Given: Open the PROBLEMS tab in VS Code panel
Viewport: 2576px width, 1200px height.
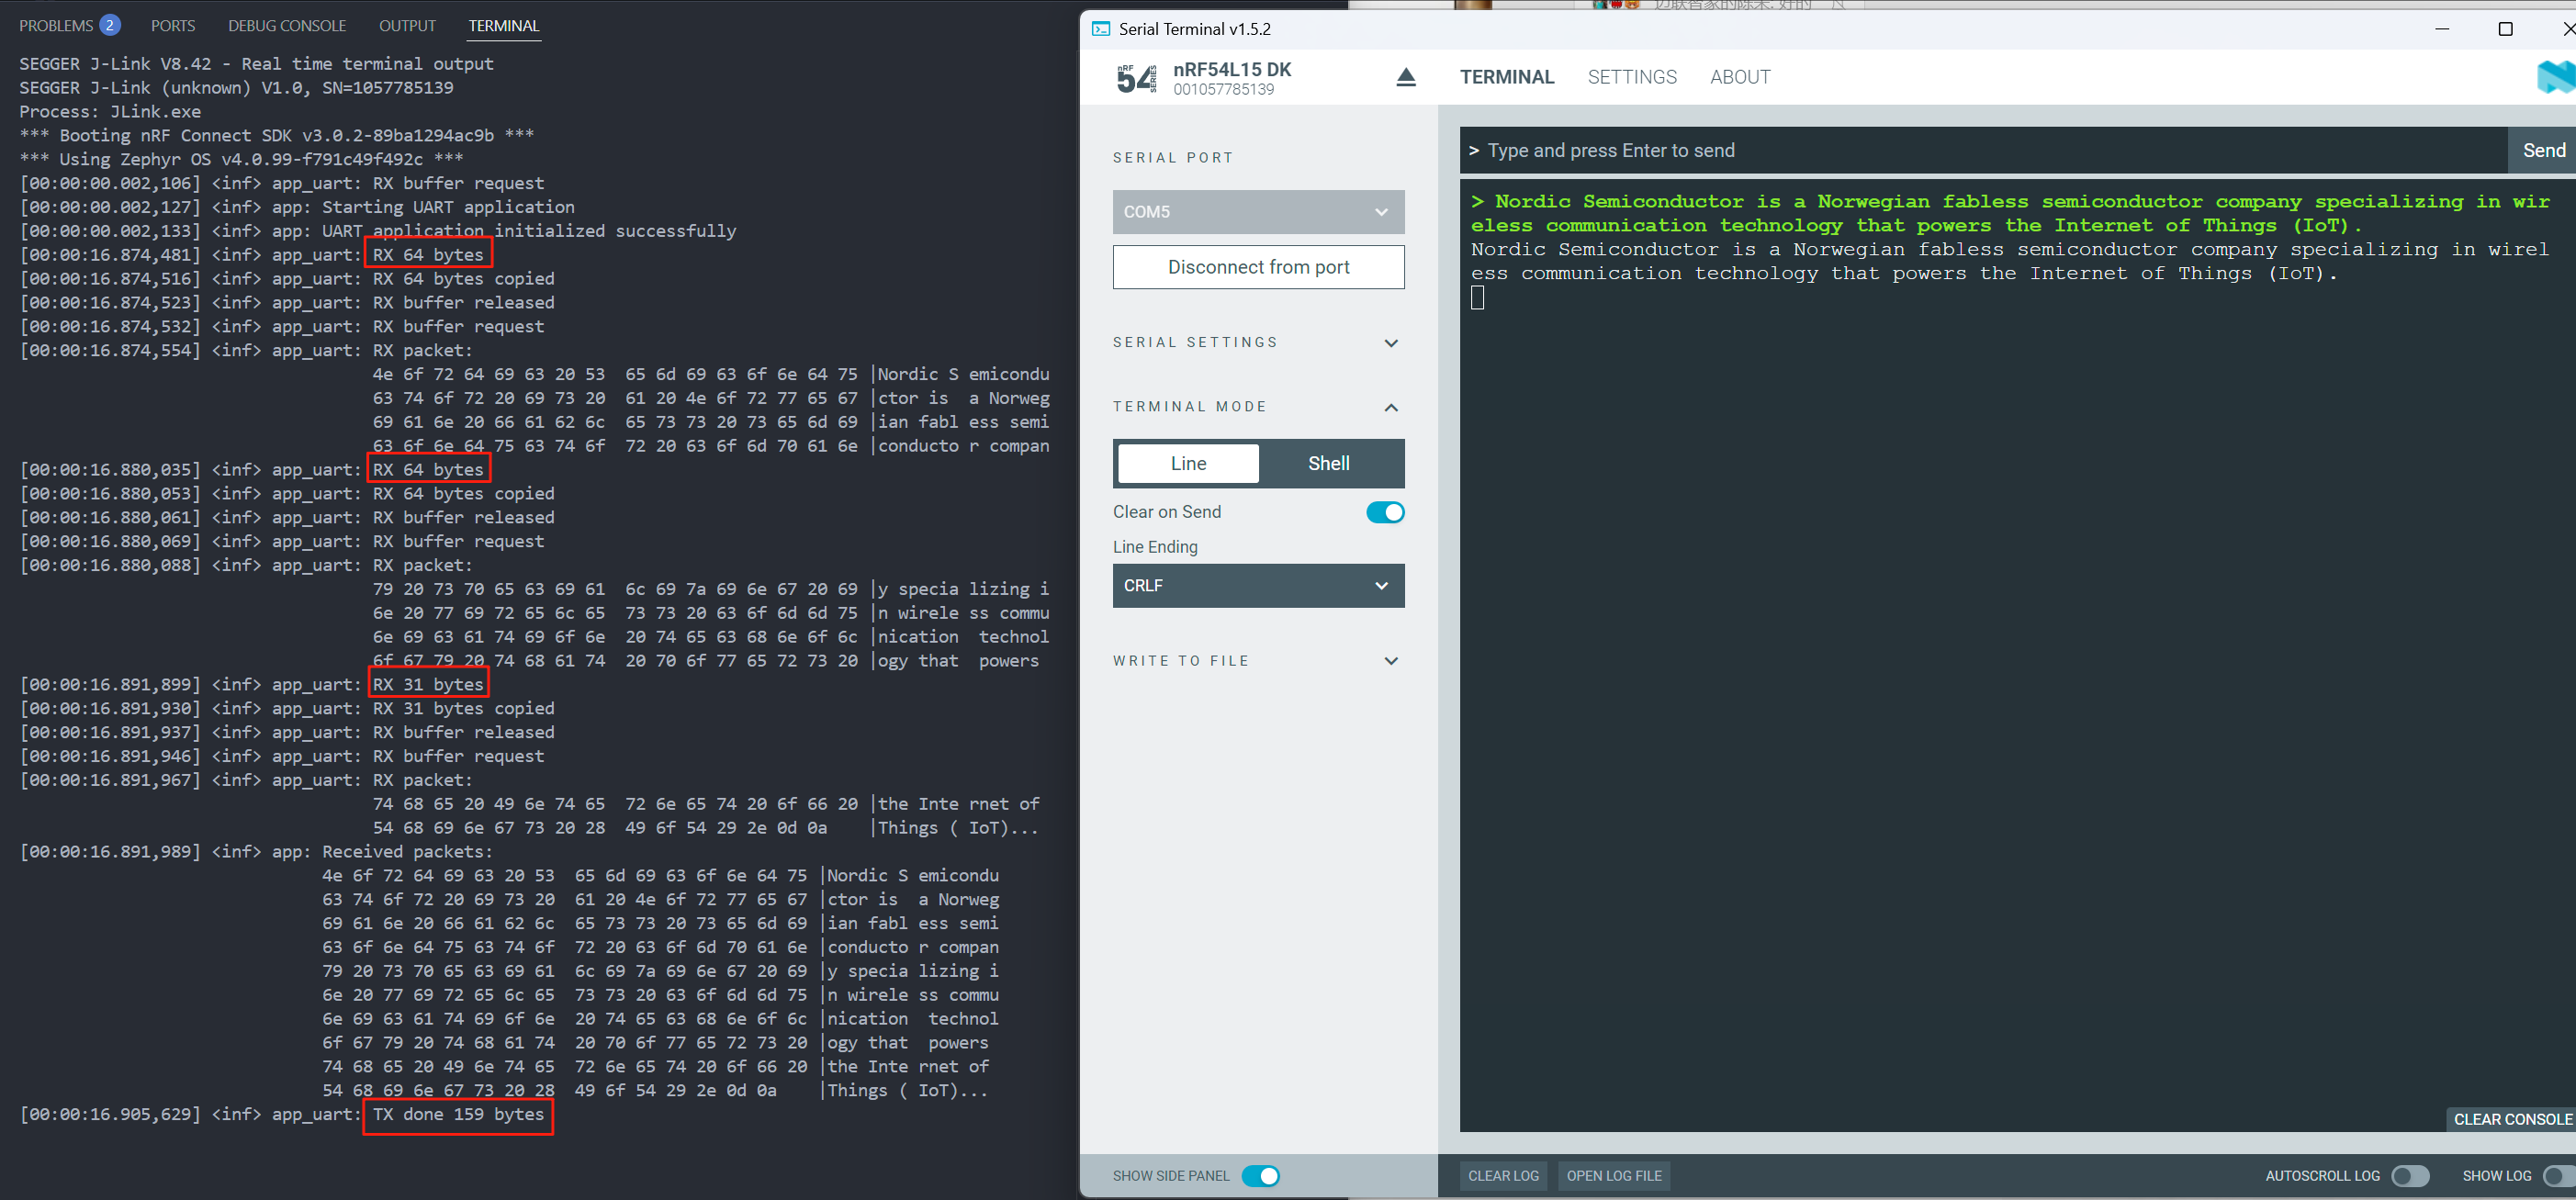Looking at the screenshot, I should [56, 26].
